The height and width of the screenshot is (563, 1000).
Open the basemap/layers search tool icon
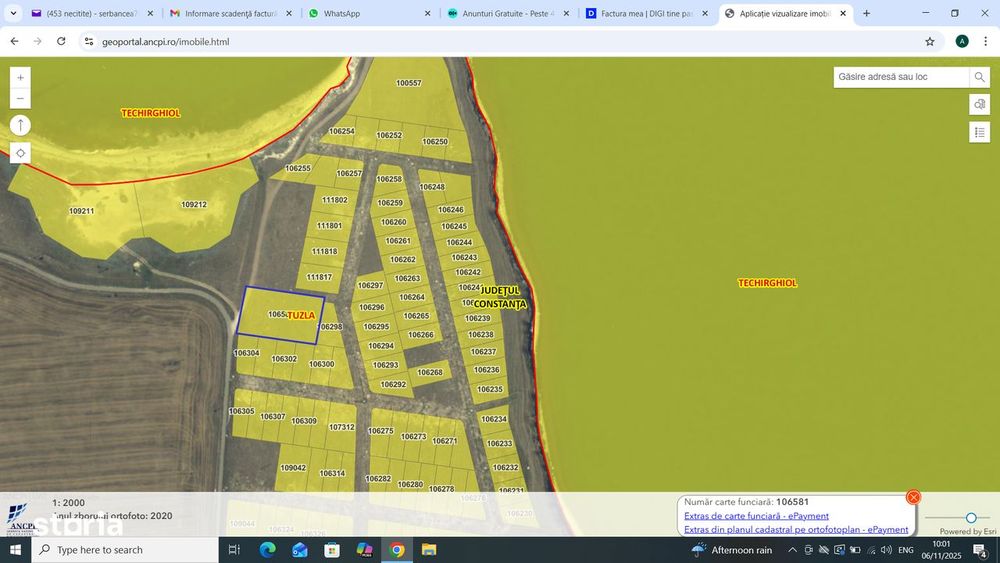point(980,104)
